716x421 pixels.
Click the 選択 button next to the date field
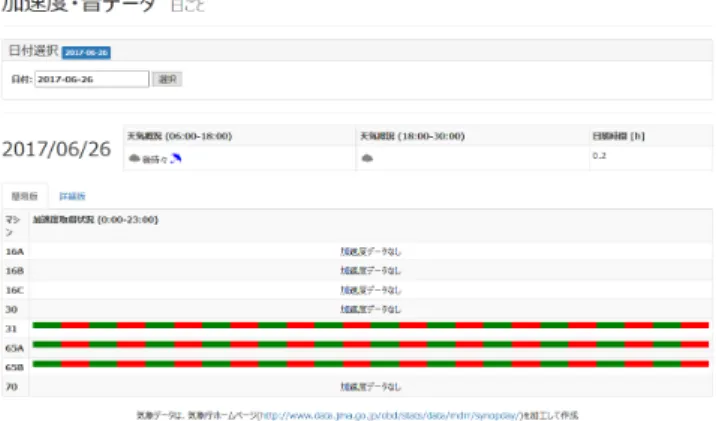[x=167, y=79]
